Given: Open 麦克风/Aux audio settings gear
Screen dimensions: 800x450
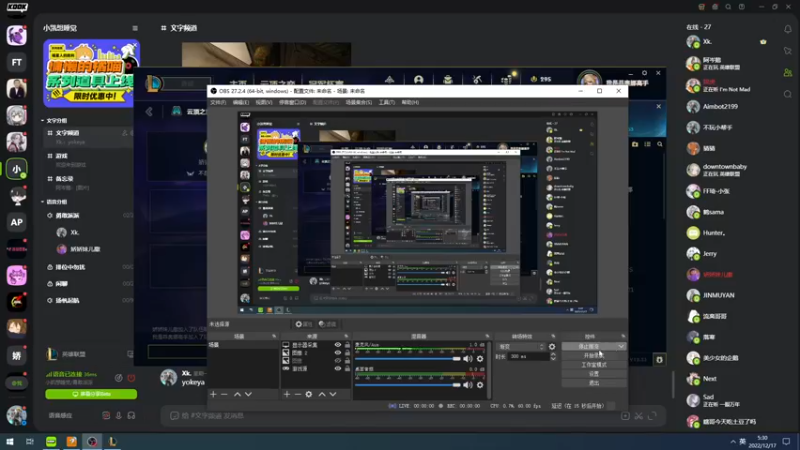Looking at the screenshot, I should 480,359.
